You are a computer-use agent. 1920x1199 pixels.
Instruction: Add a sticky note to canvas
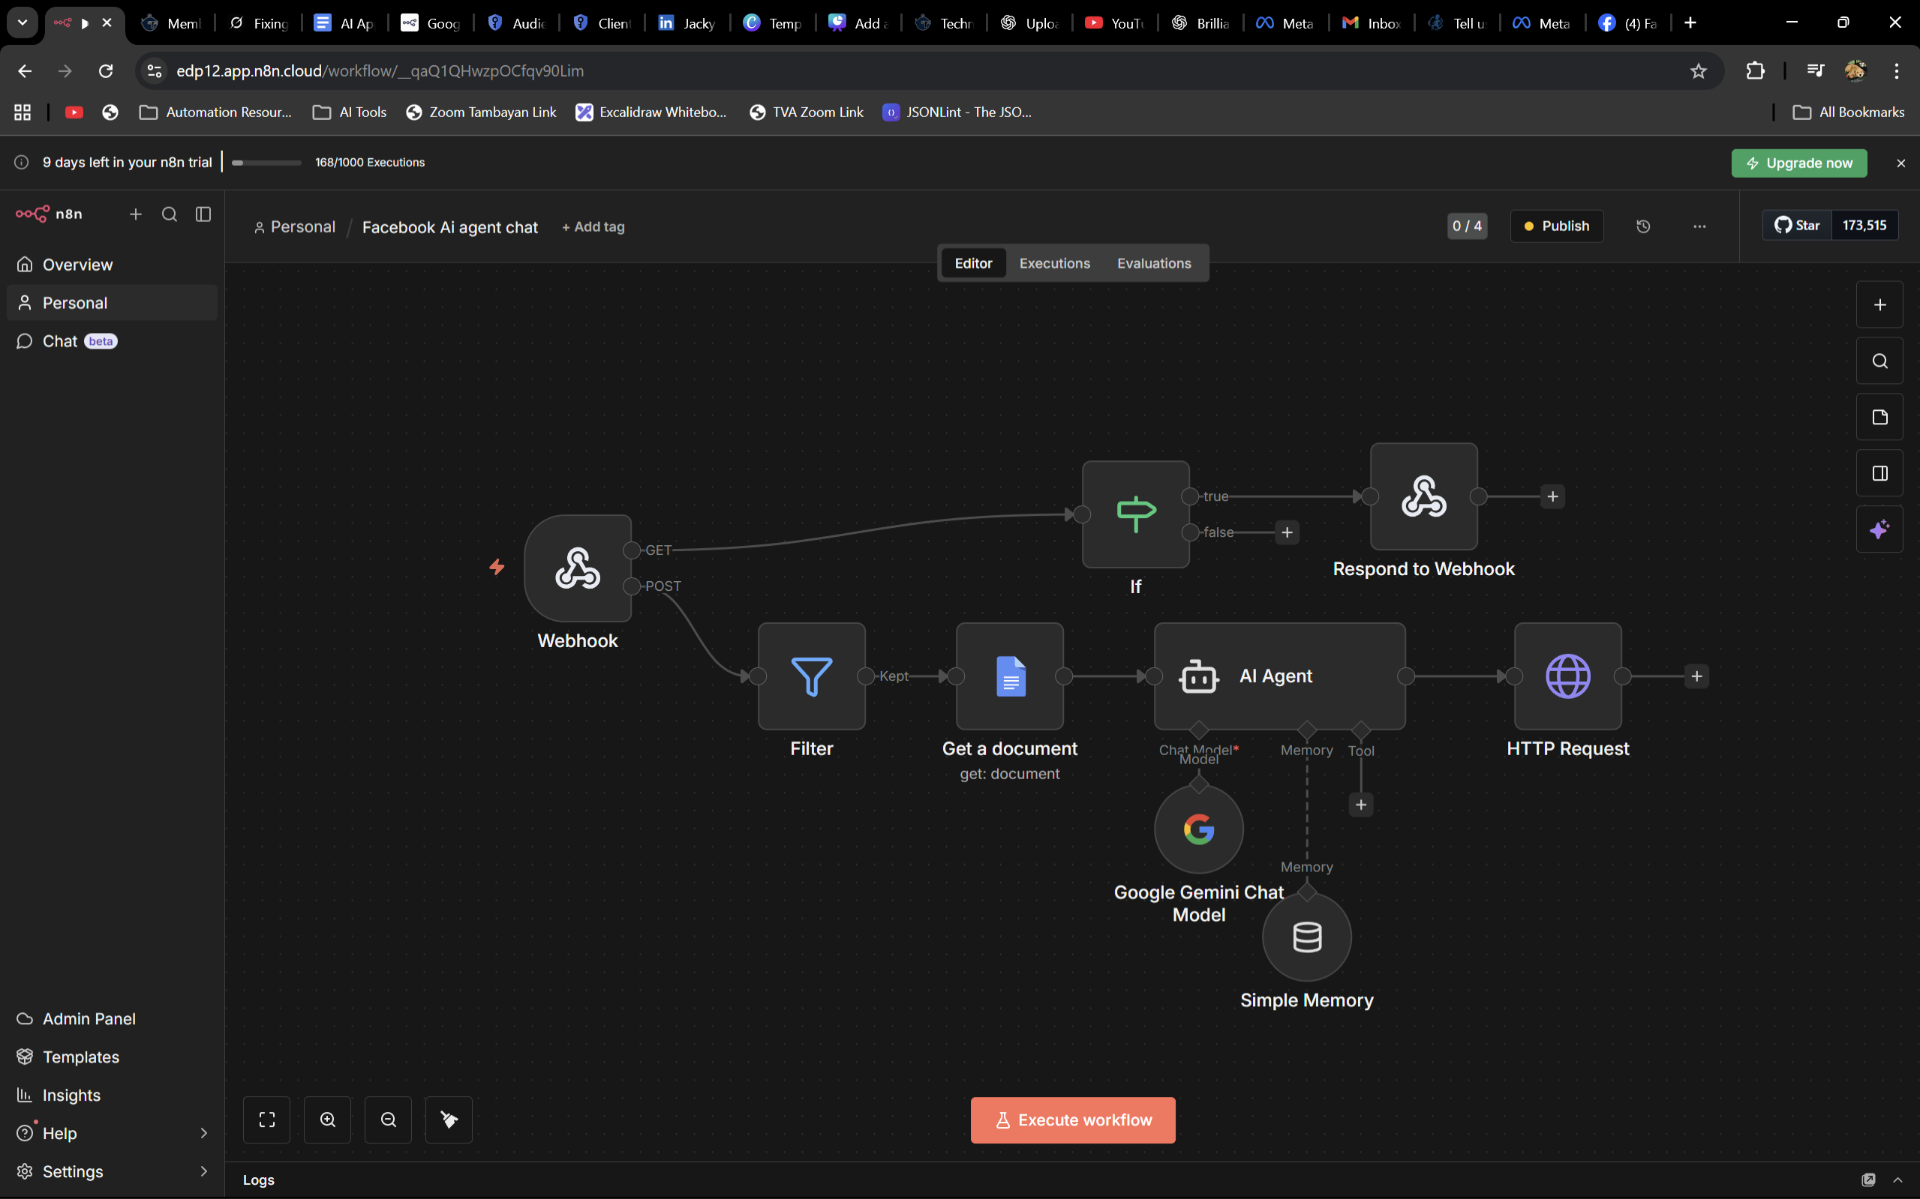[1880, 417]
